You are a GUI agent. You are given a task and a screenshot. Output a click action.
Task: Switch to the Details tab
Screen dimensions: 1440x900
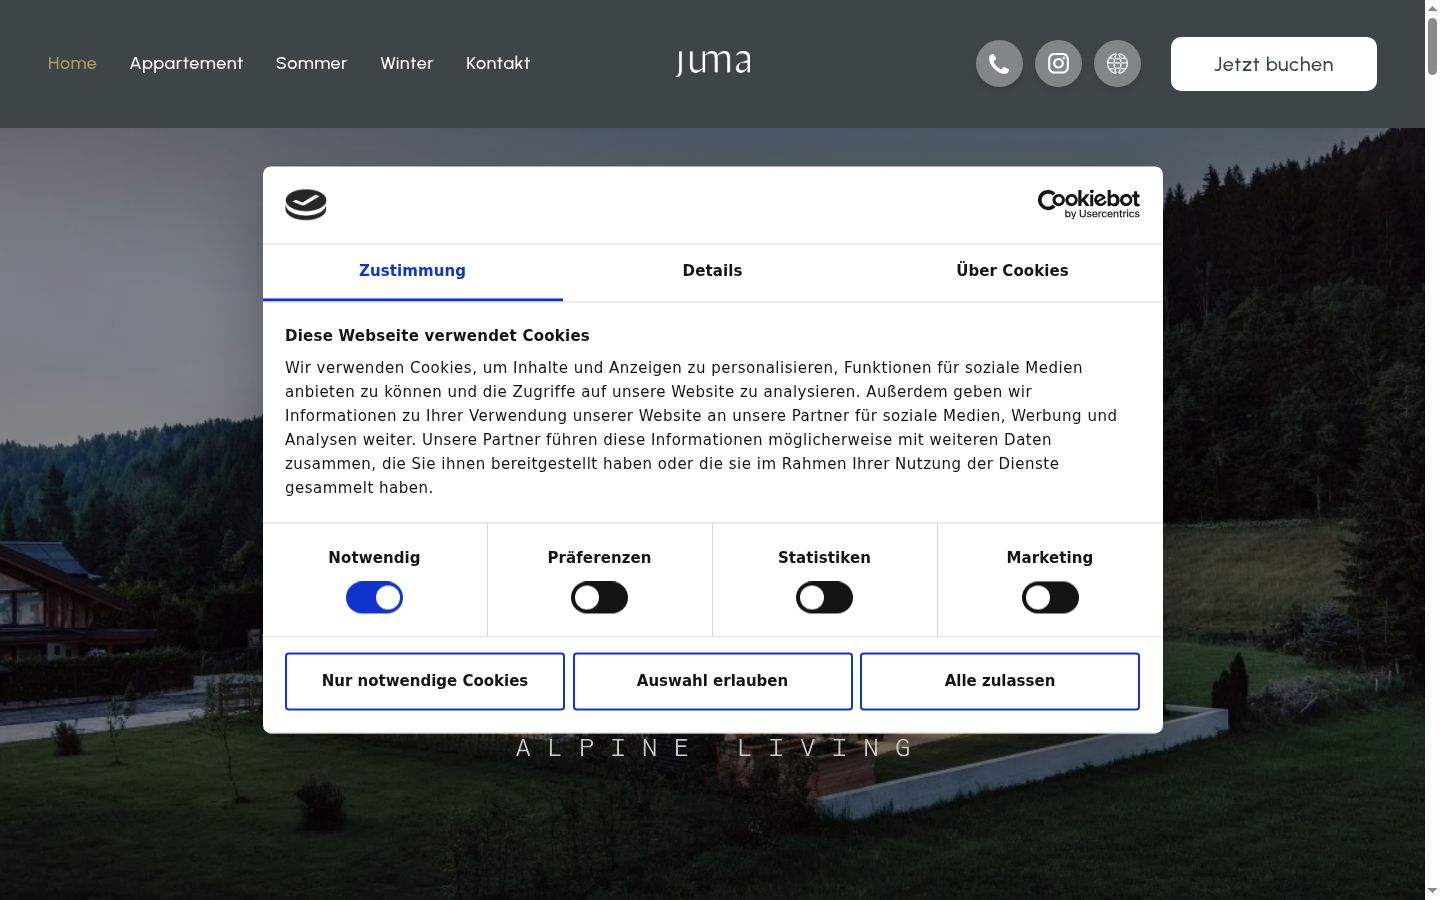coord(712,271)
